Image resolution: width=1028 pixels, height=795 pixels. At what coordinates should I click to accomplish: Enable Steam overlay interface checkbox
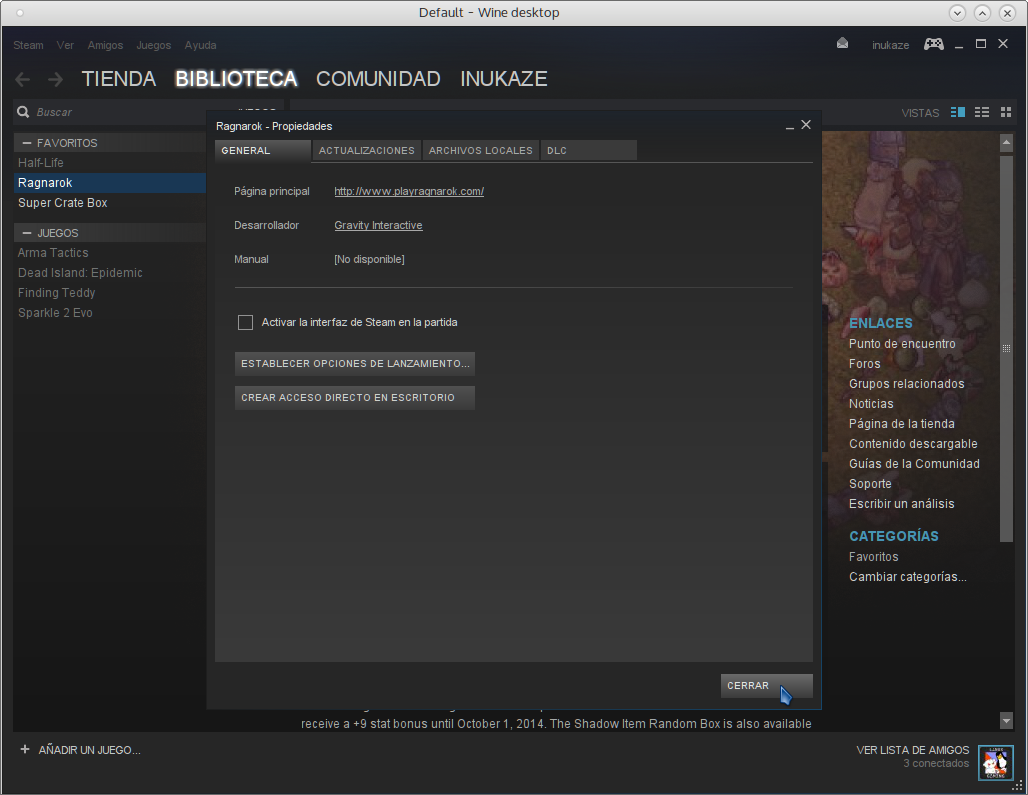[x=245, y=322]
